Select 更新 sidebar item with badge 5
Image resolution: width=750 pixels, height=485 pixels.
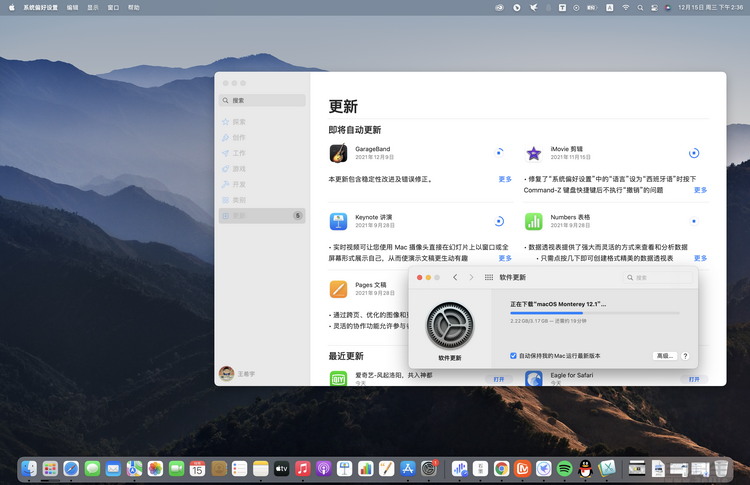click(262, 216)
